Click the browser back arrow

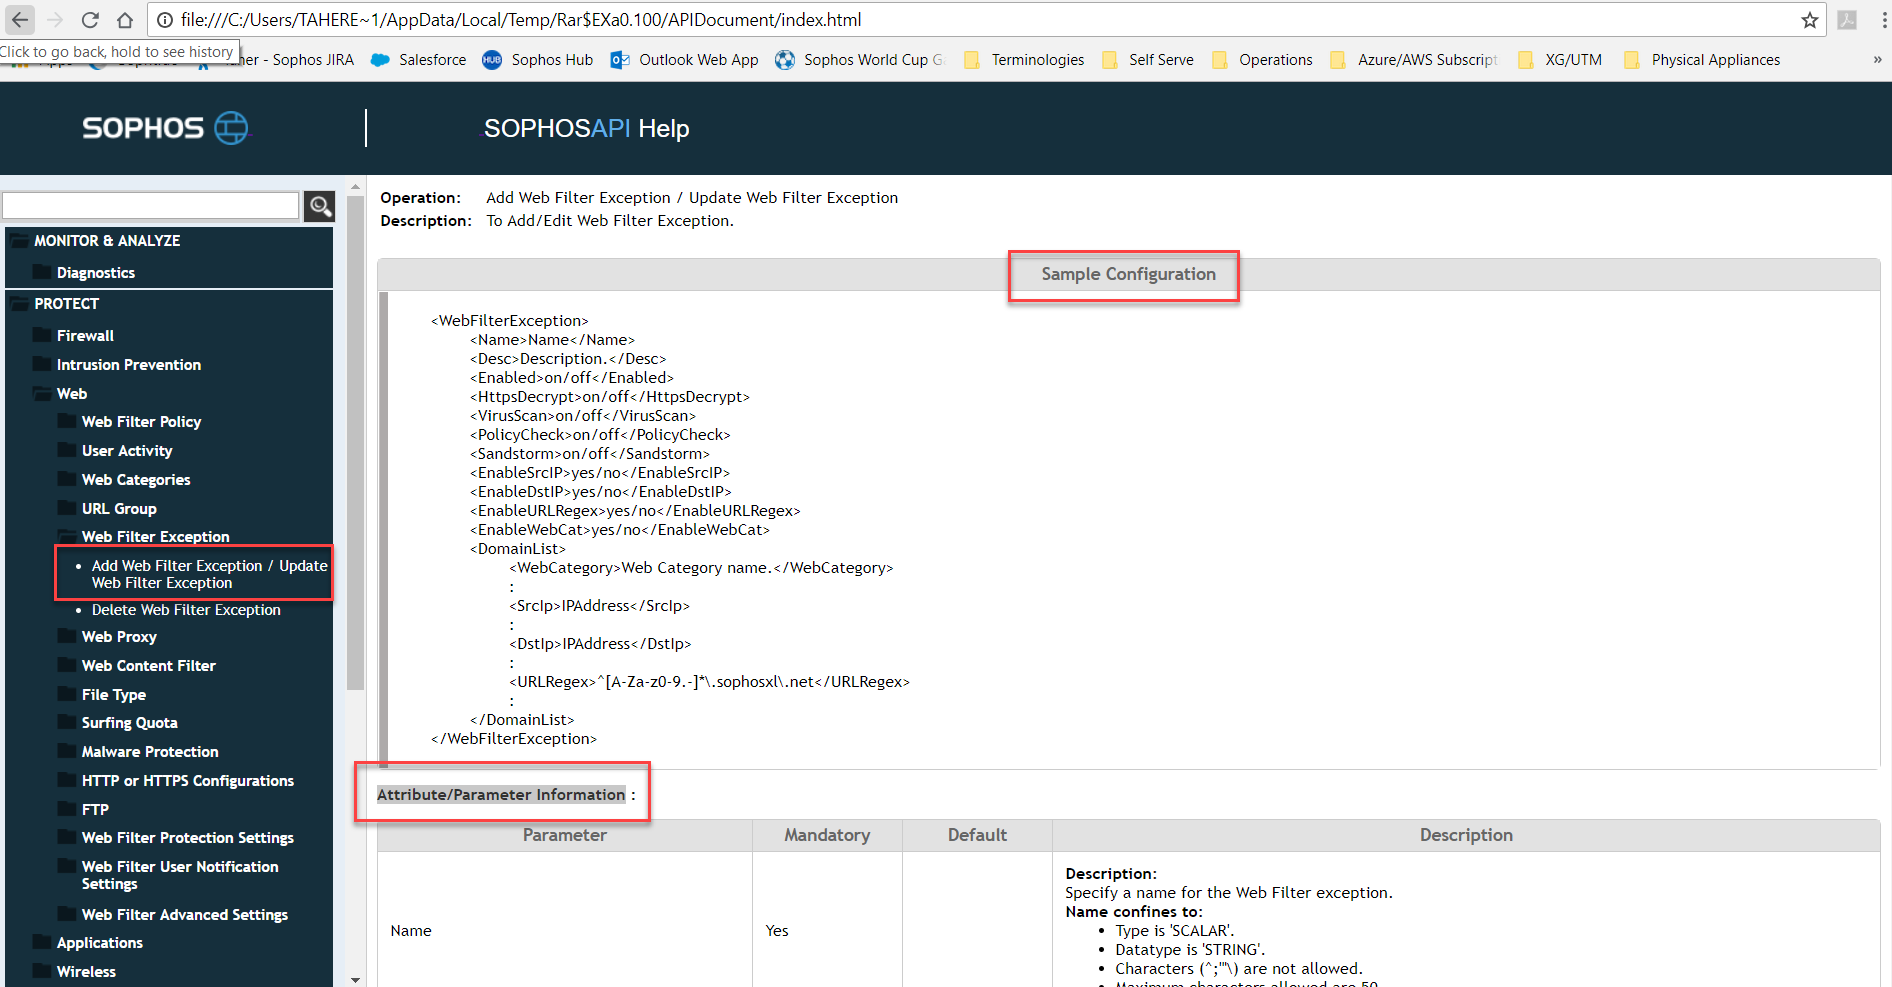(20, 20)
